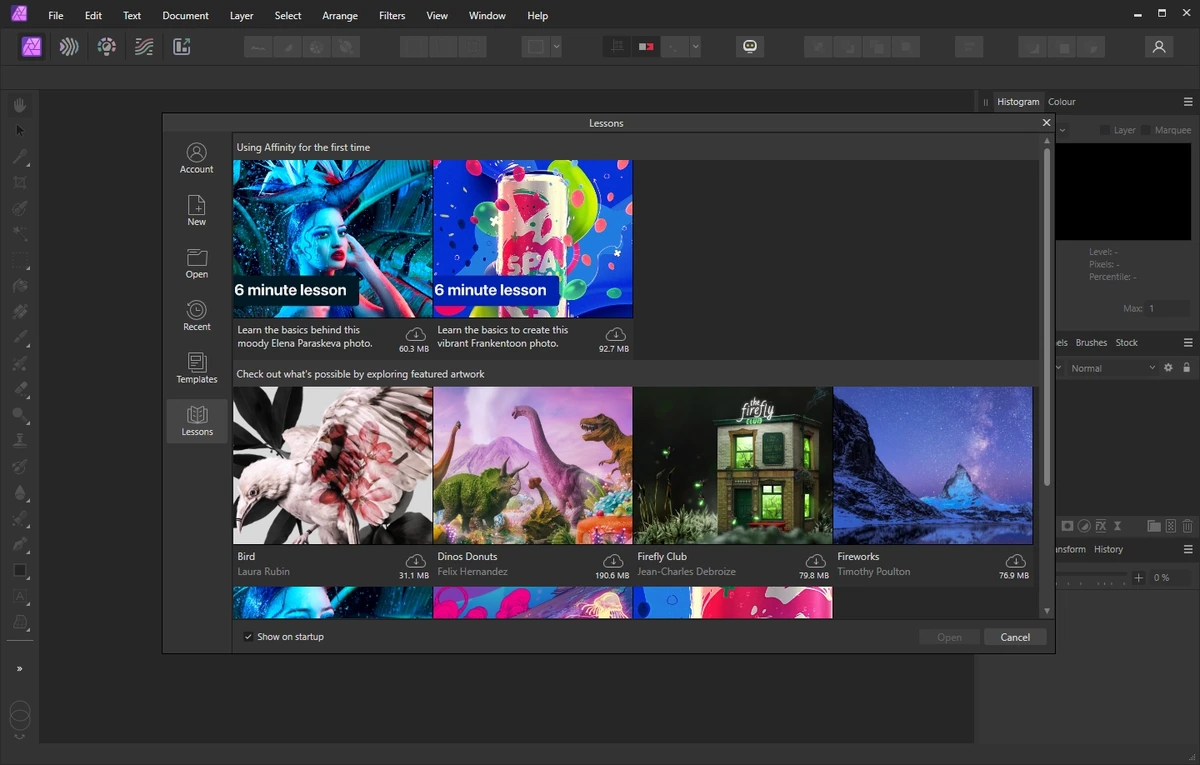
Task: Open the Assistant icon in the toolbar
Action: pos(750,46)
